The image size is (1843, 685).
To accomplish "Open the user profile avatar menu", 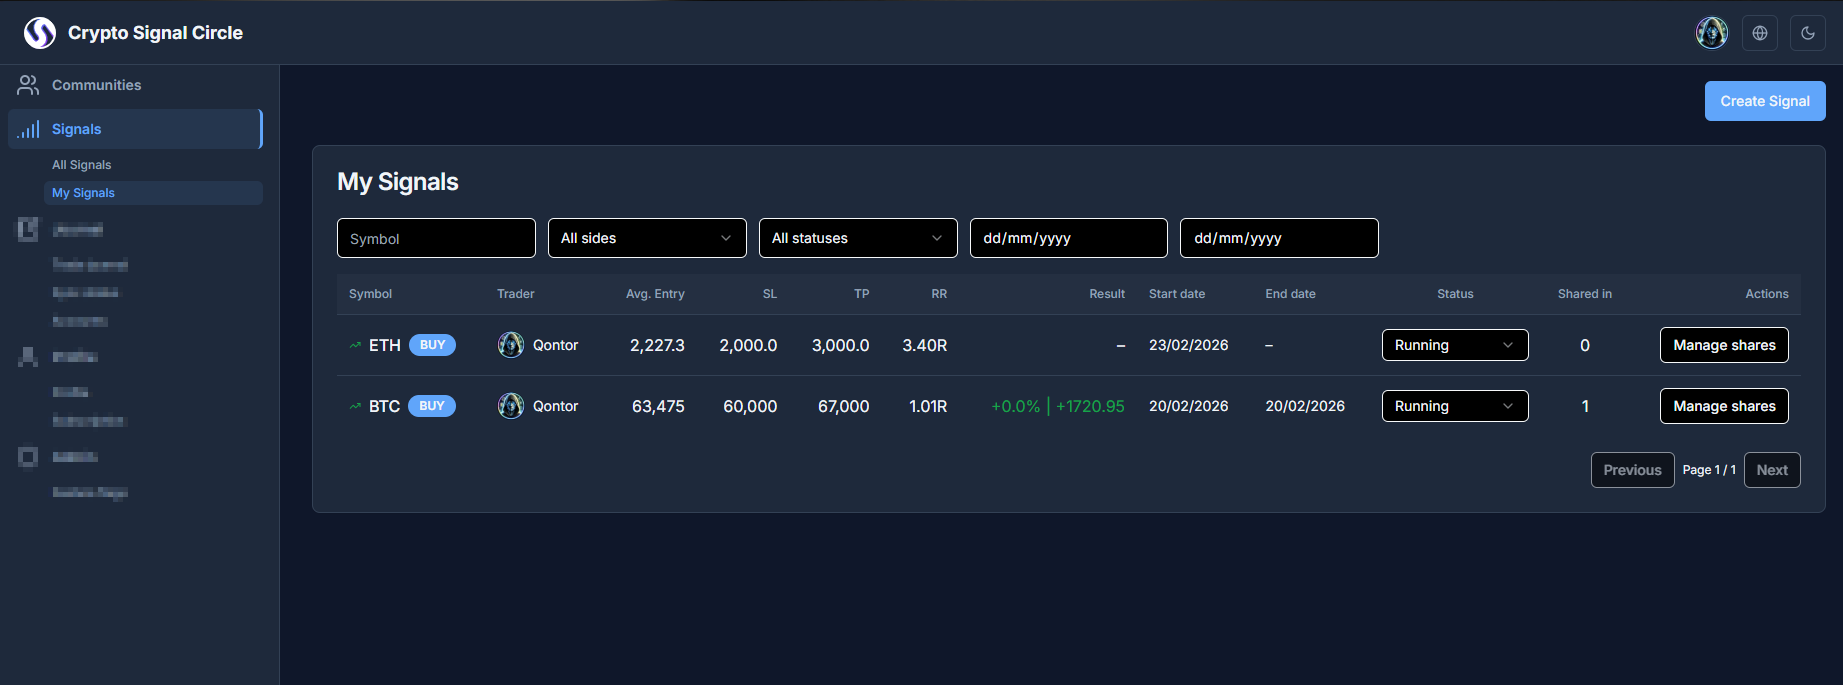I will 1711,33.
